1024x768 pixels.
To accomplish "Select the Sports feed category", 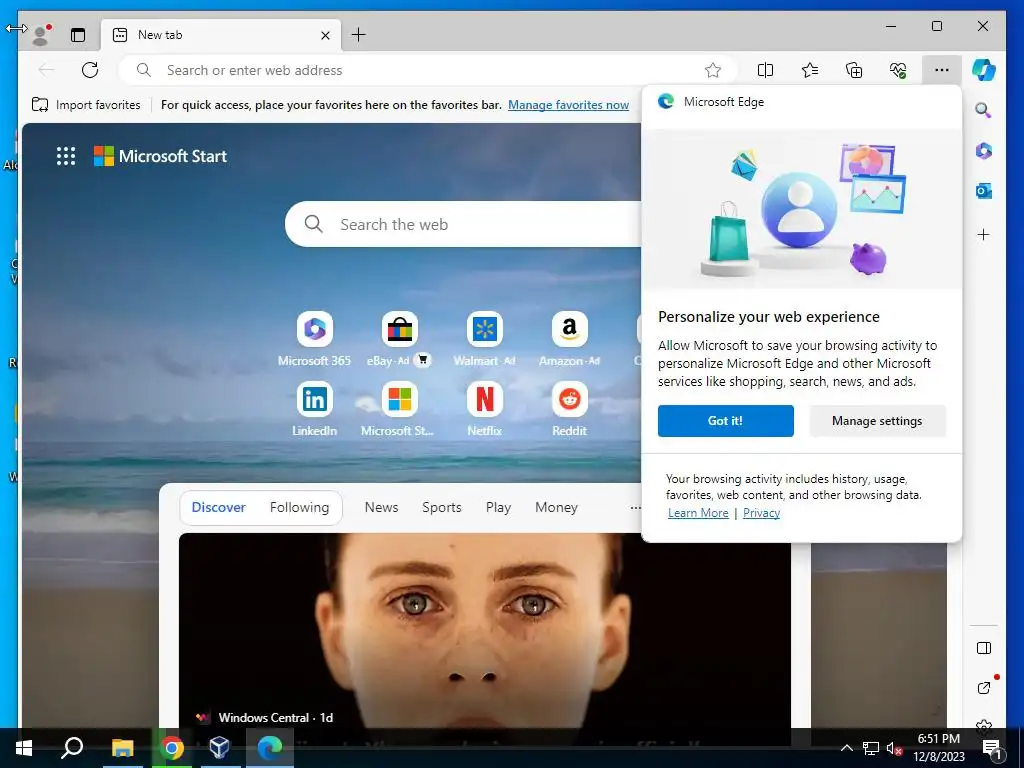I will coord(441,507).
